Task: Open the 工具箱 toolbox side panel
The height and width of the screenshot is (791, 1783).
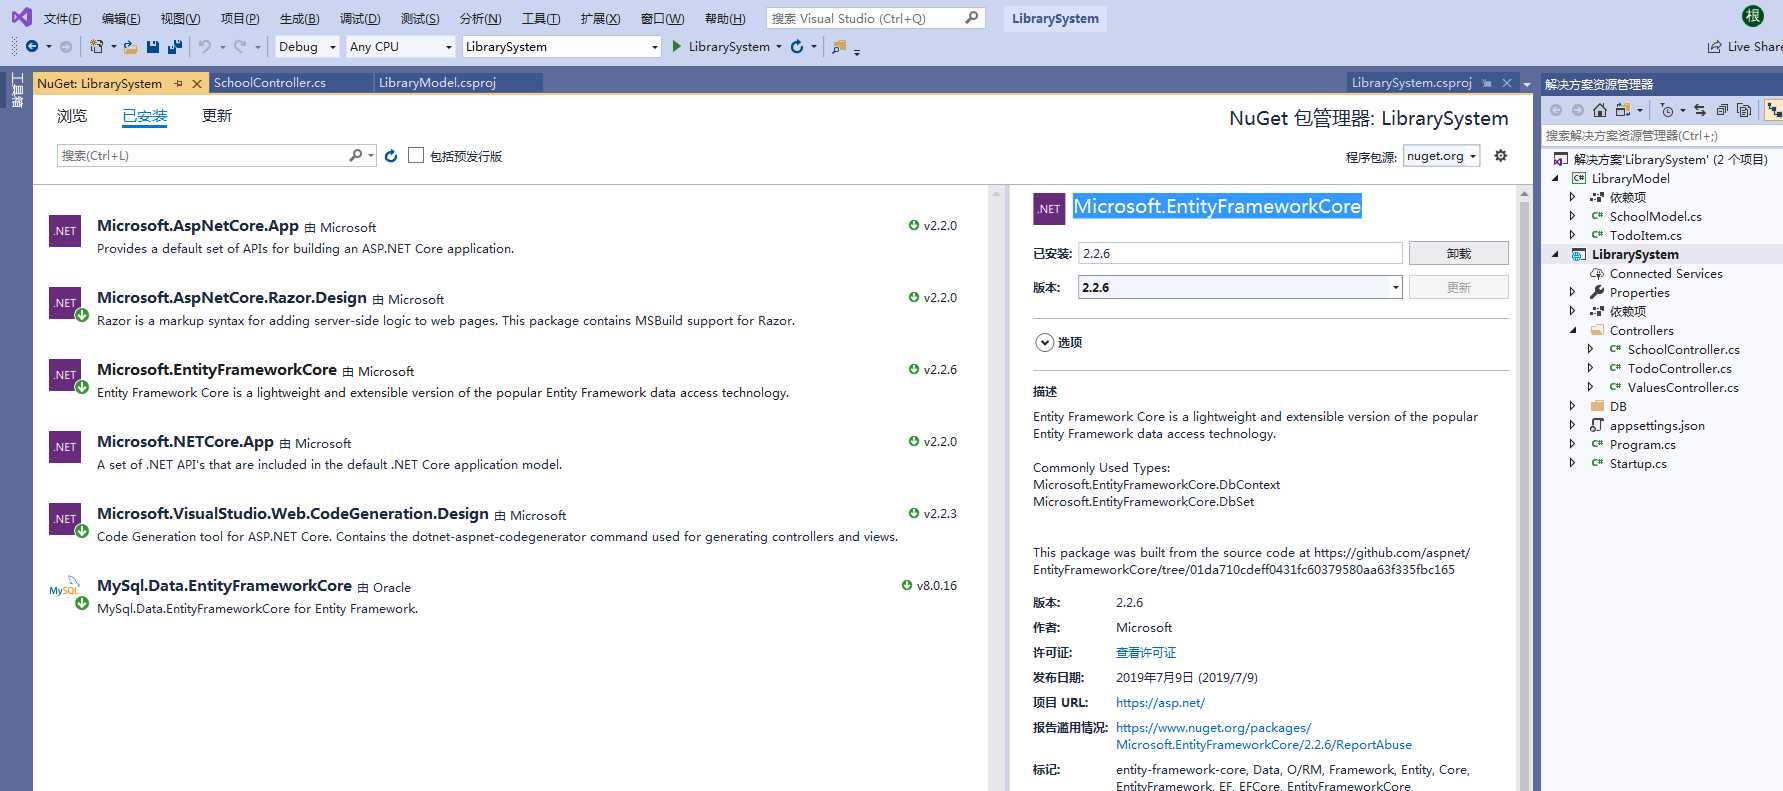Action: pos(16,90)
